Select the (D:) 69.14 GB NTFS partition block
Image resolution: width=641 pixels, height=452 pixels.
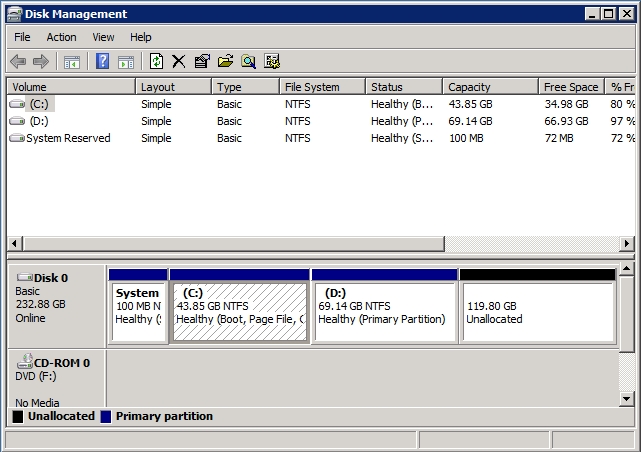click(x=384, y=306)
